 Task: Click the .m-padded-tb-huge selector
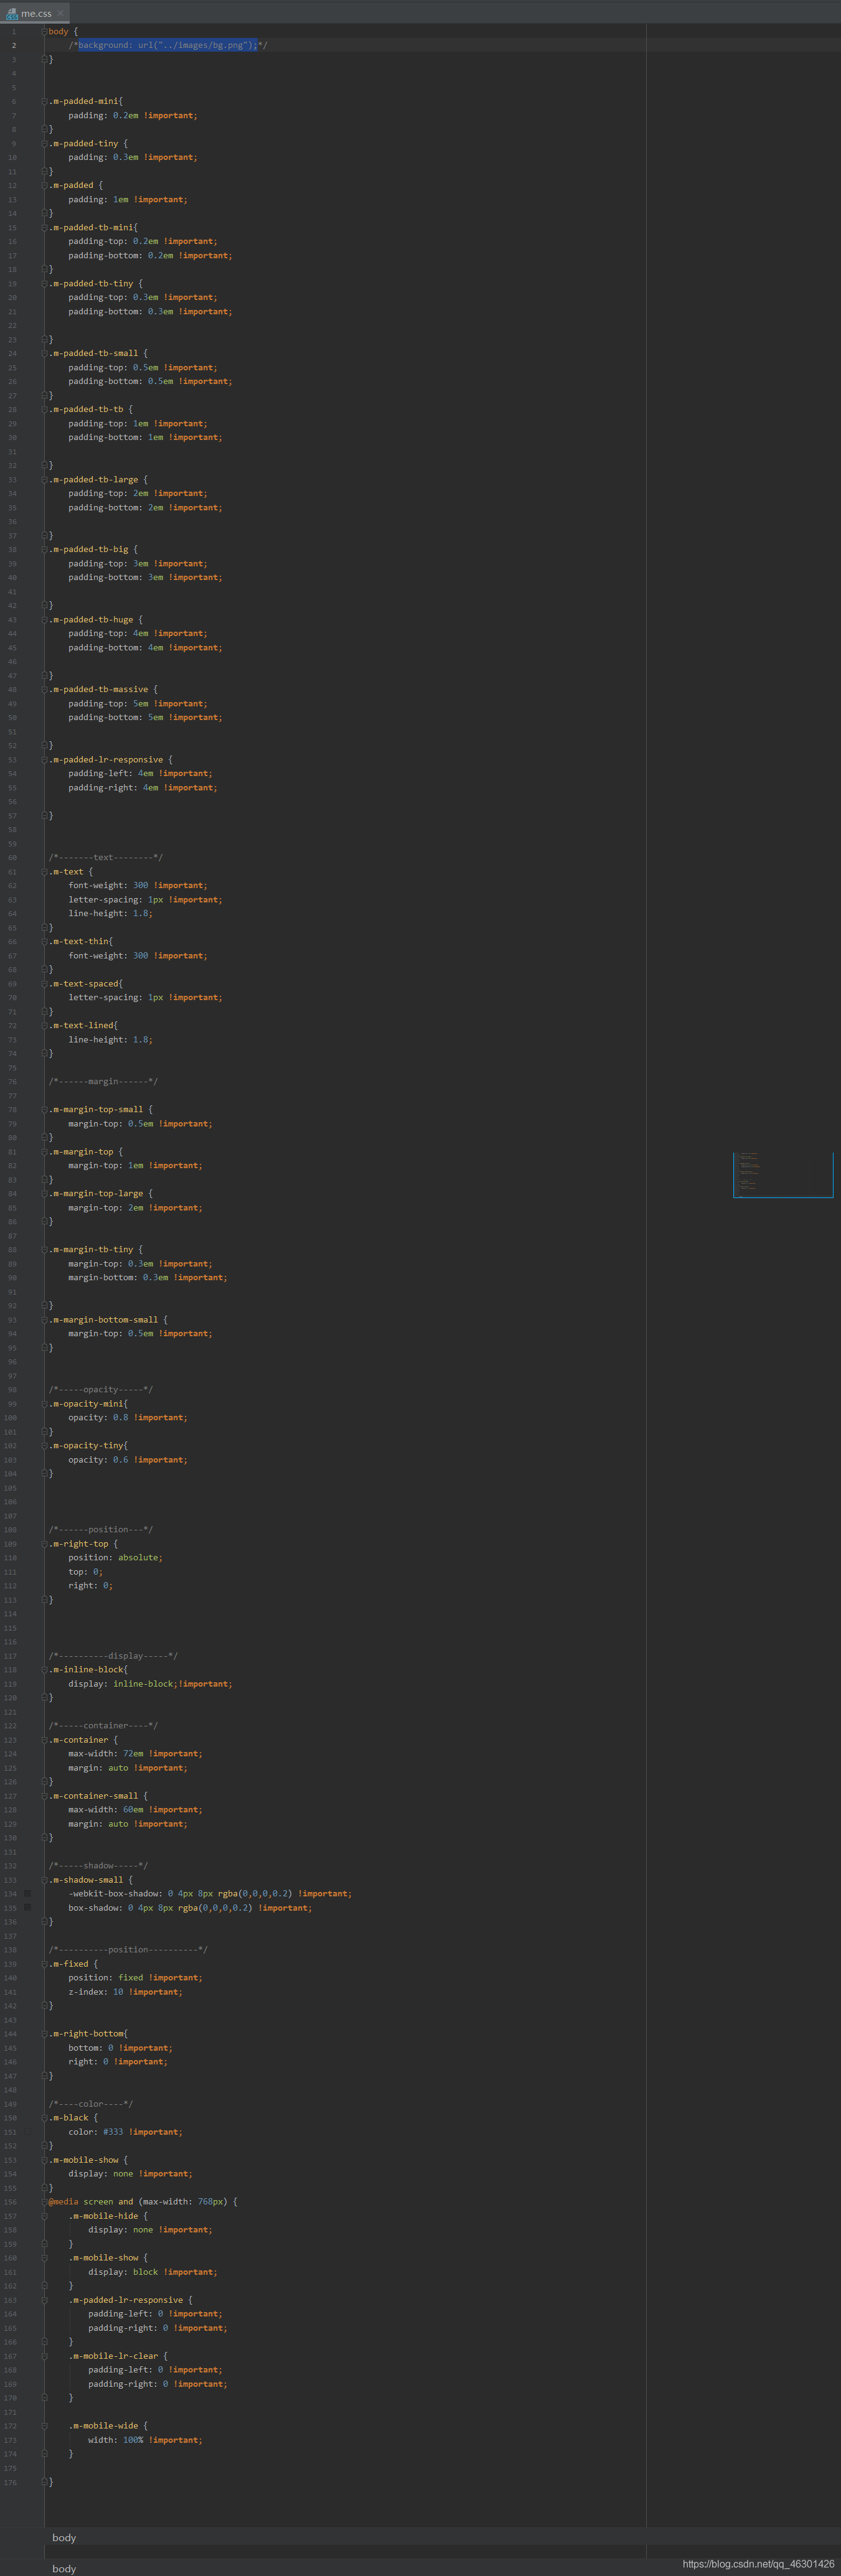click(91, 619)
